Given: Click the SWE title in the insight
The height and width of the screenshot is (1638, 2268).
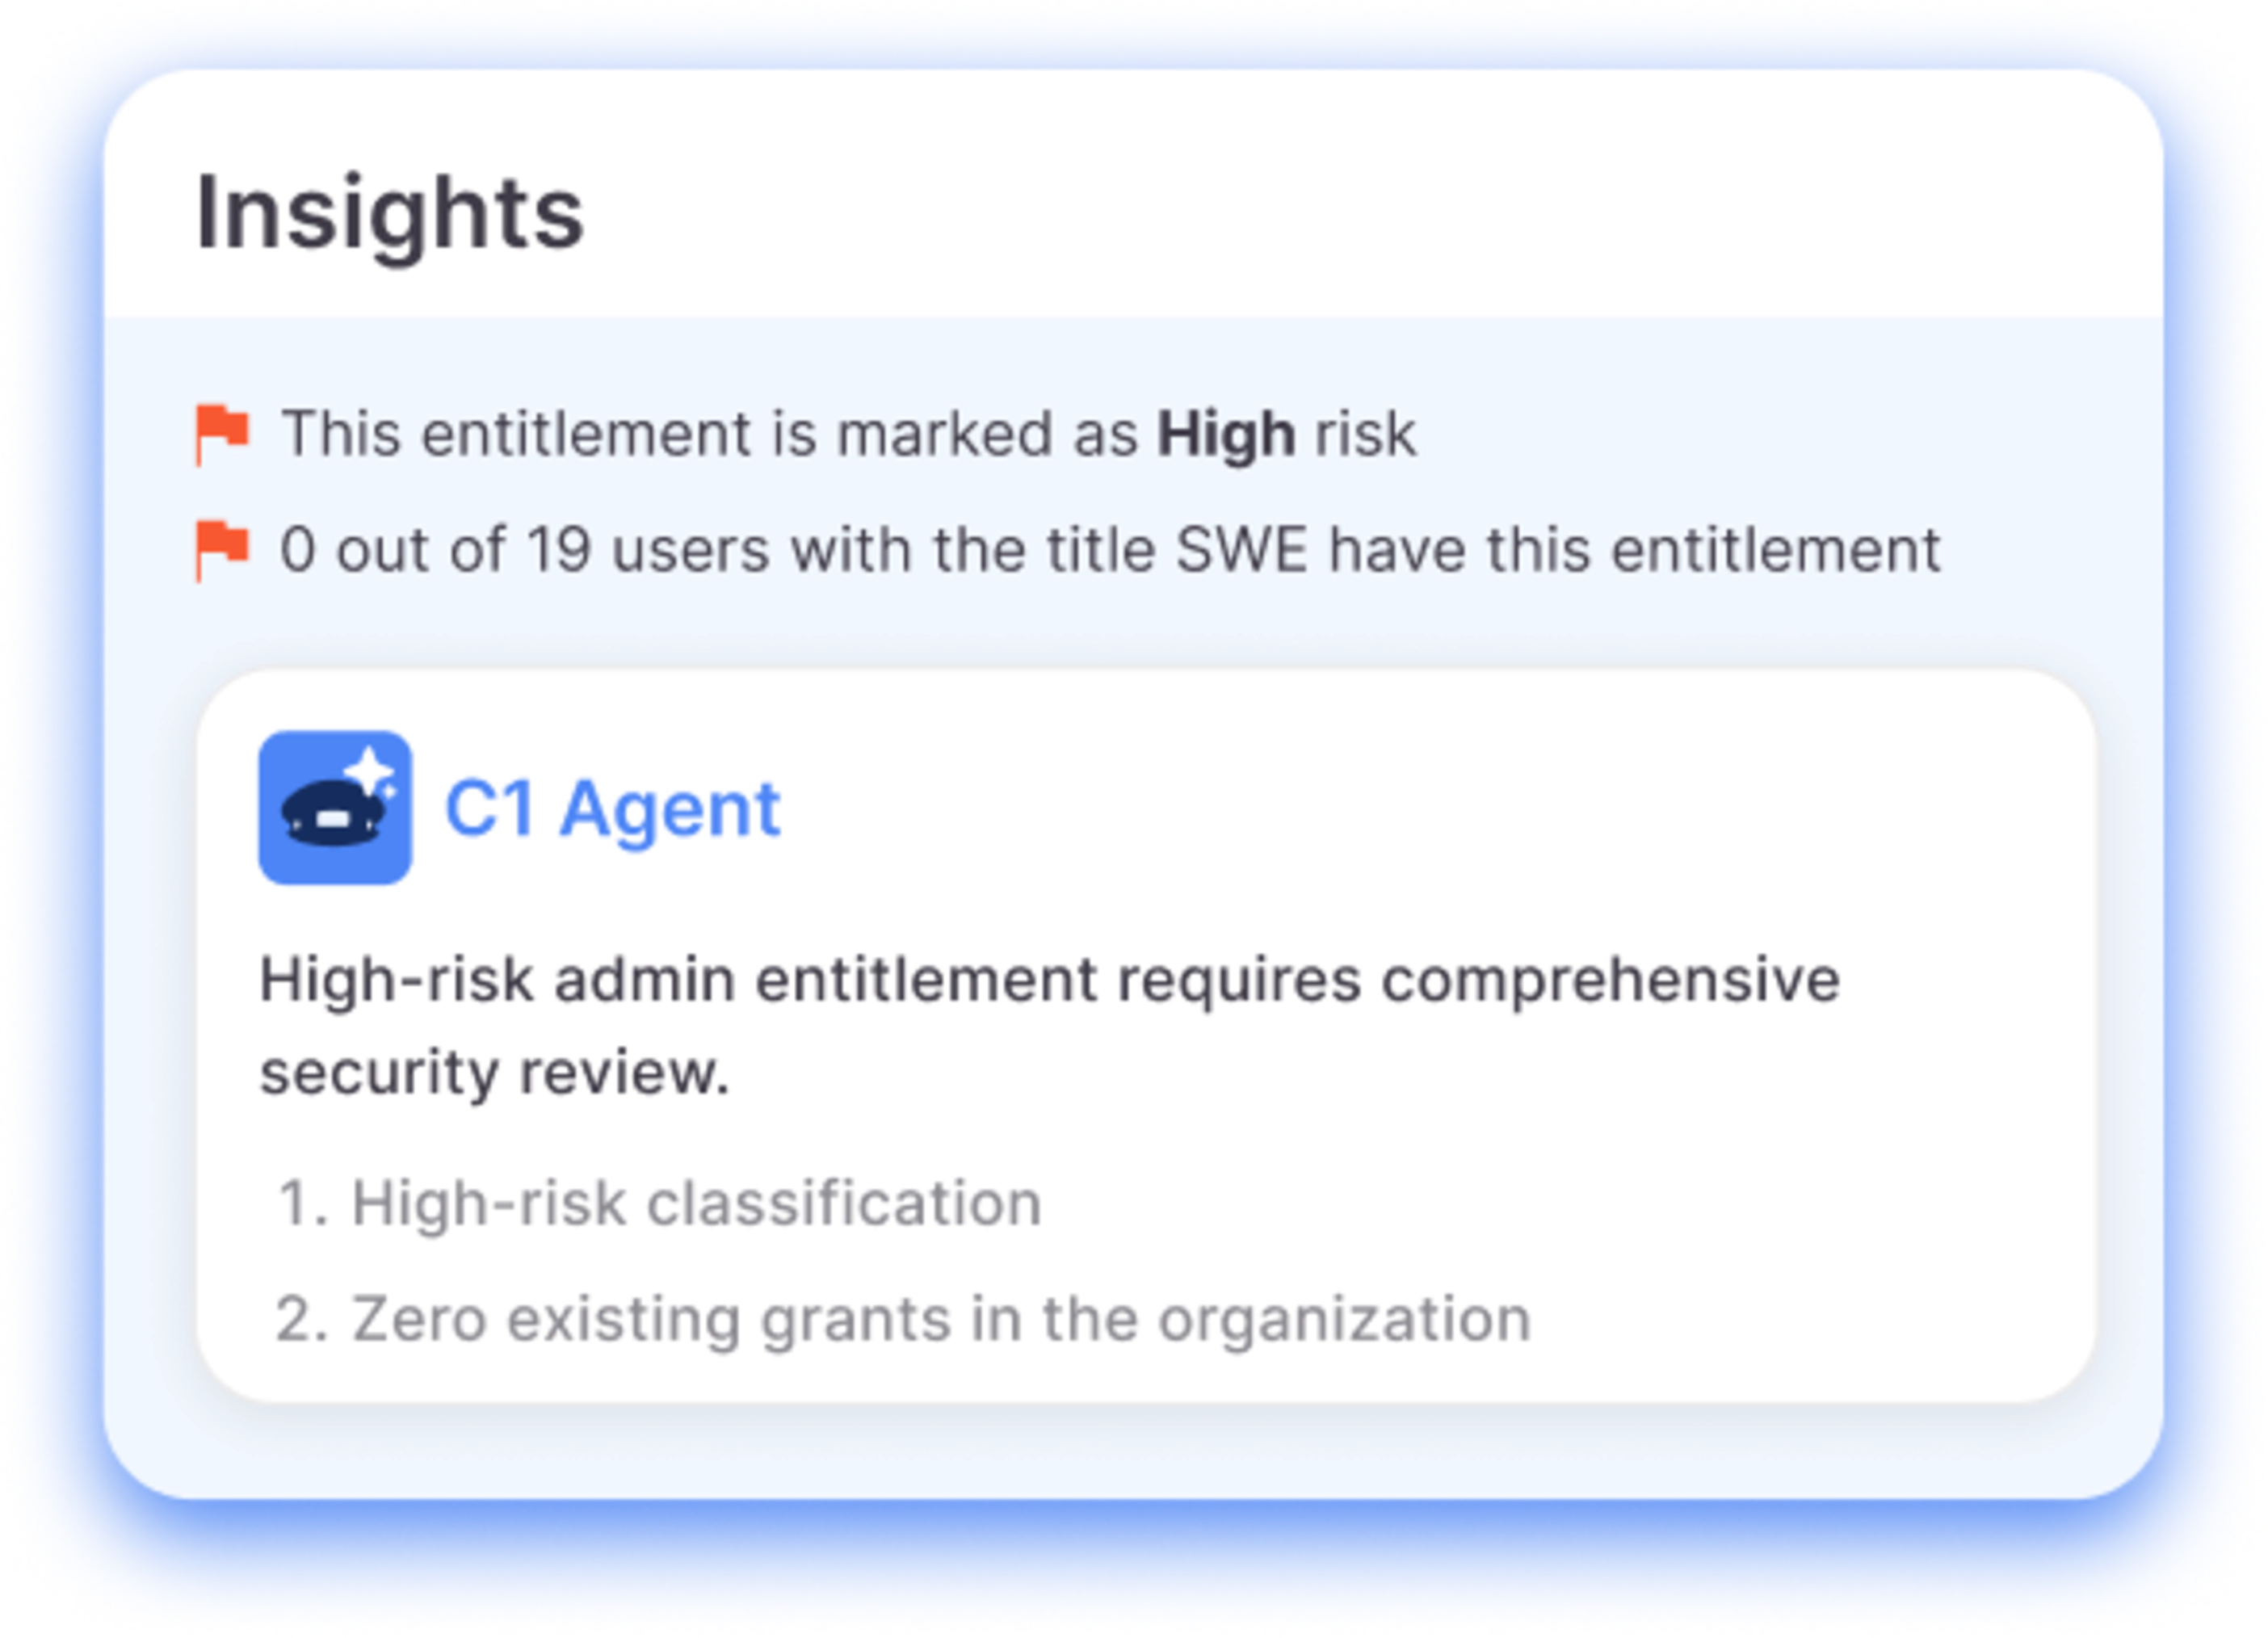Looking at the screenshot, I should click(x=1241, y=550).
